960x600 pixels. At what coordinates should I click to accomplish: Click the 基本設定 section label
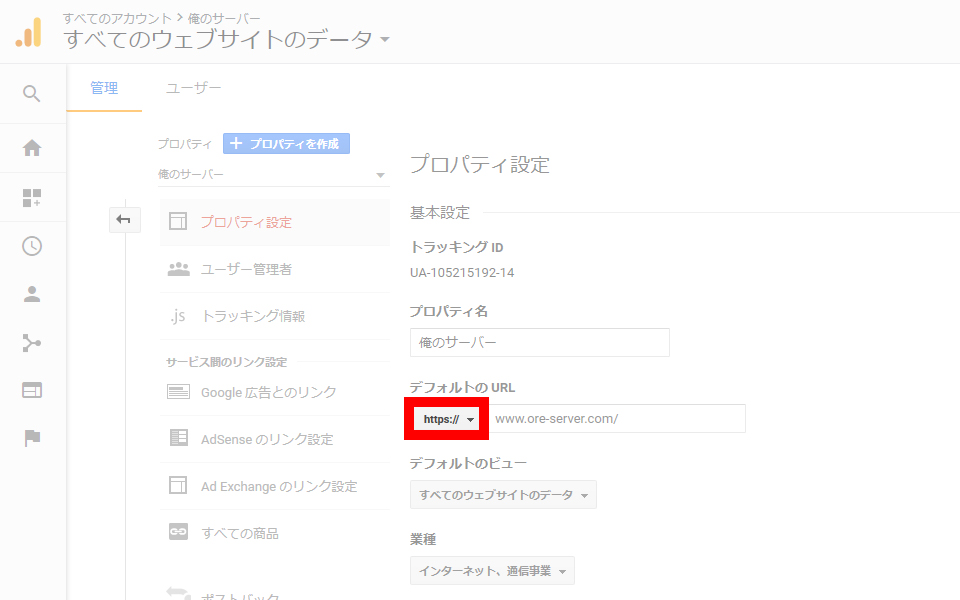440,212
